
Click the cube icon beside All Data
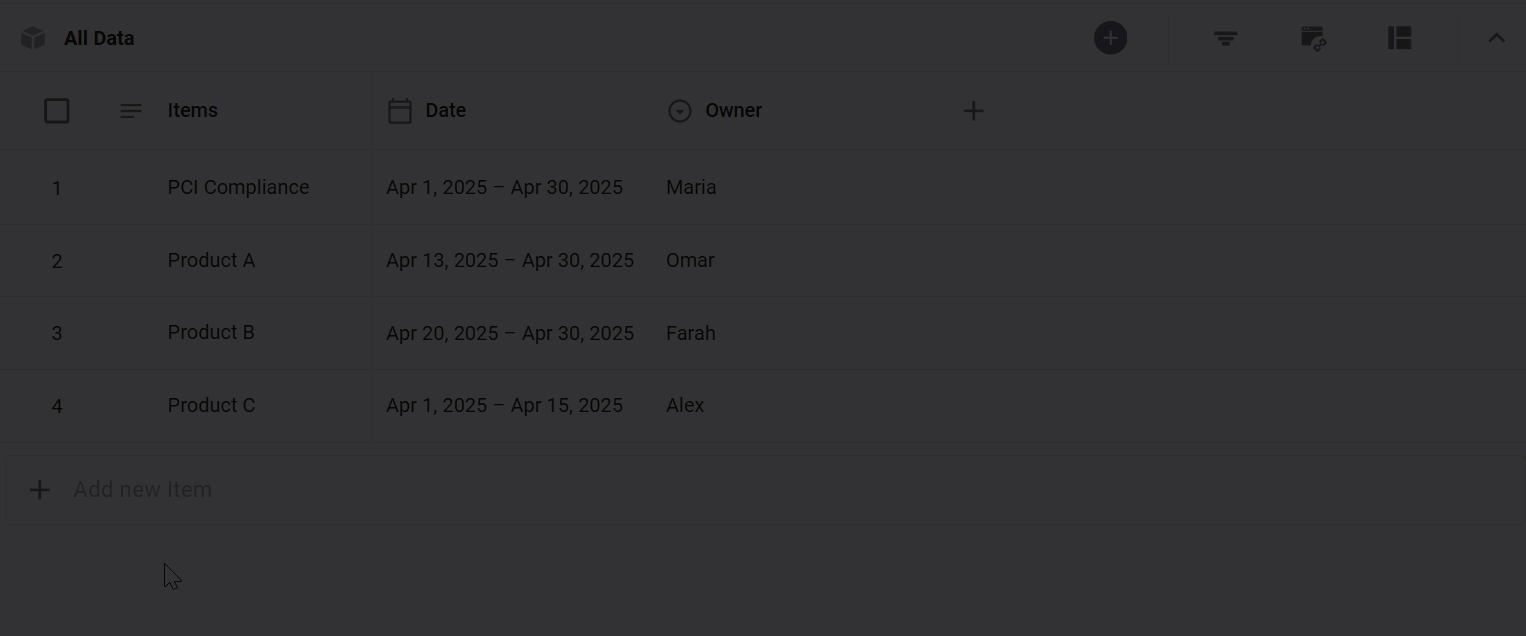(x=32, y=37)
